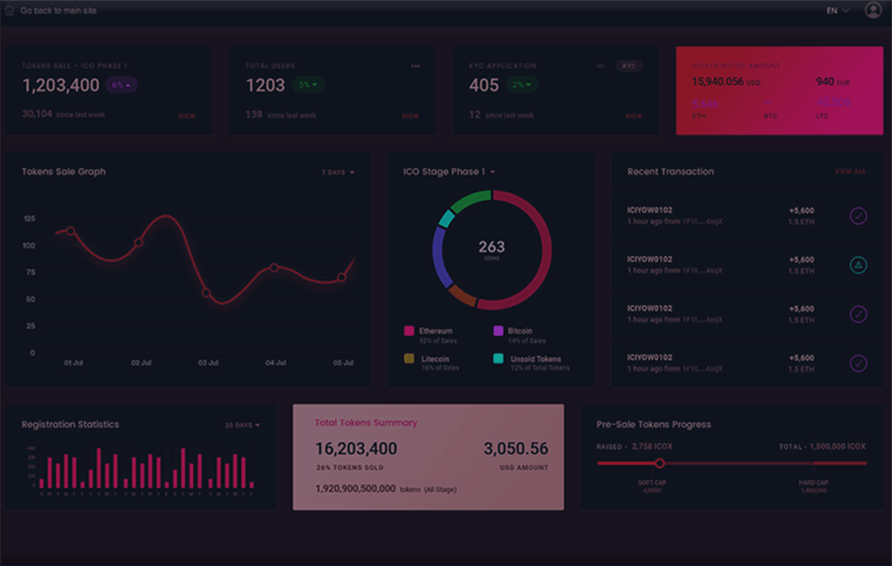Image resolution: width=892 pixels, height=566 pixels.
Task: Expand the 7 Days range dropdown
Action: [x=338, y=172]
